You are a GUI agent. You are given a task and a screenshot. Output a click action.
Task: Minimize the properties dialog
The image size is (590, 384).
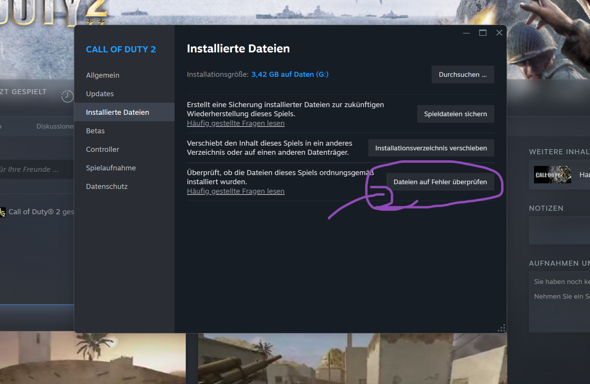(x=466, y=33)
